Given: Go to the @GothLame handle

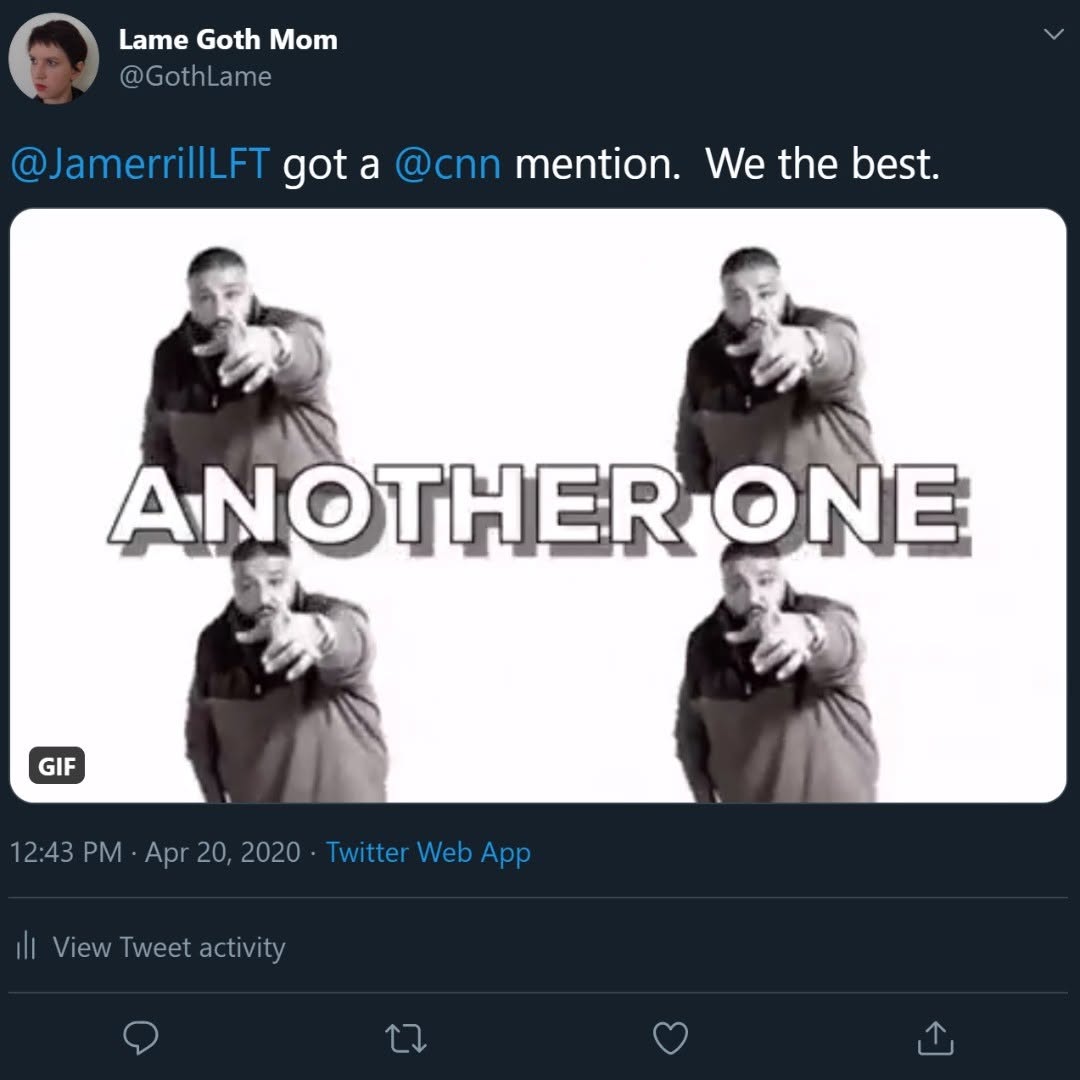Looking at the screenshot, I should 195,77.
